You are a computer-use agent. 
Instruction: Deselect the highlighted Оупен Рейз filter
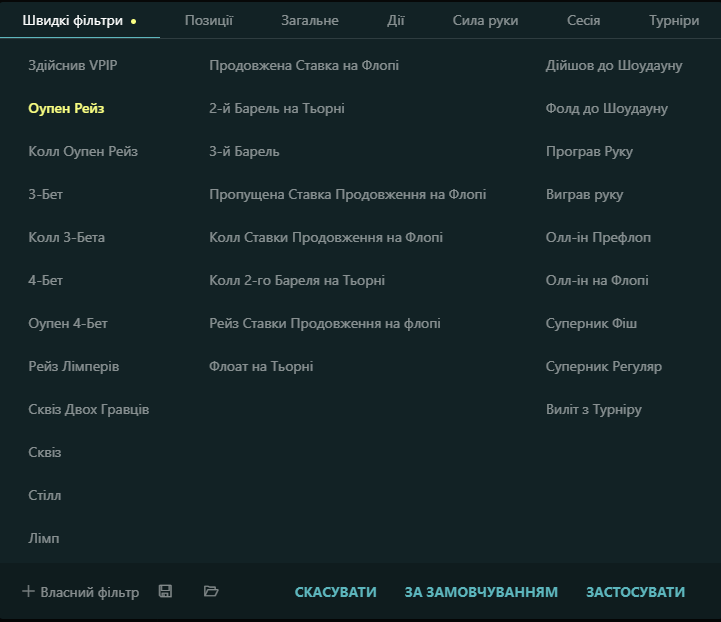(x=66, y=108)
